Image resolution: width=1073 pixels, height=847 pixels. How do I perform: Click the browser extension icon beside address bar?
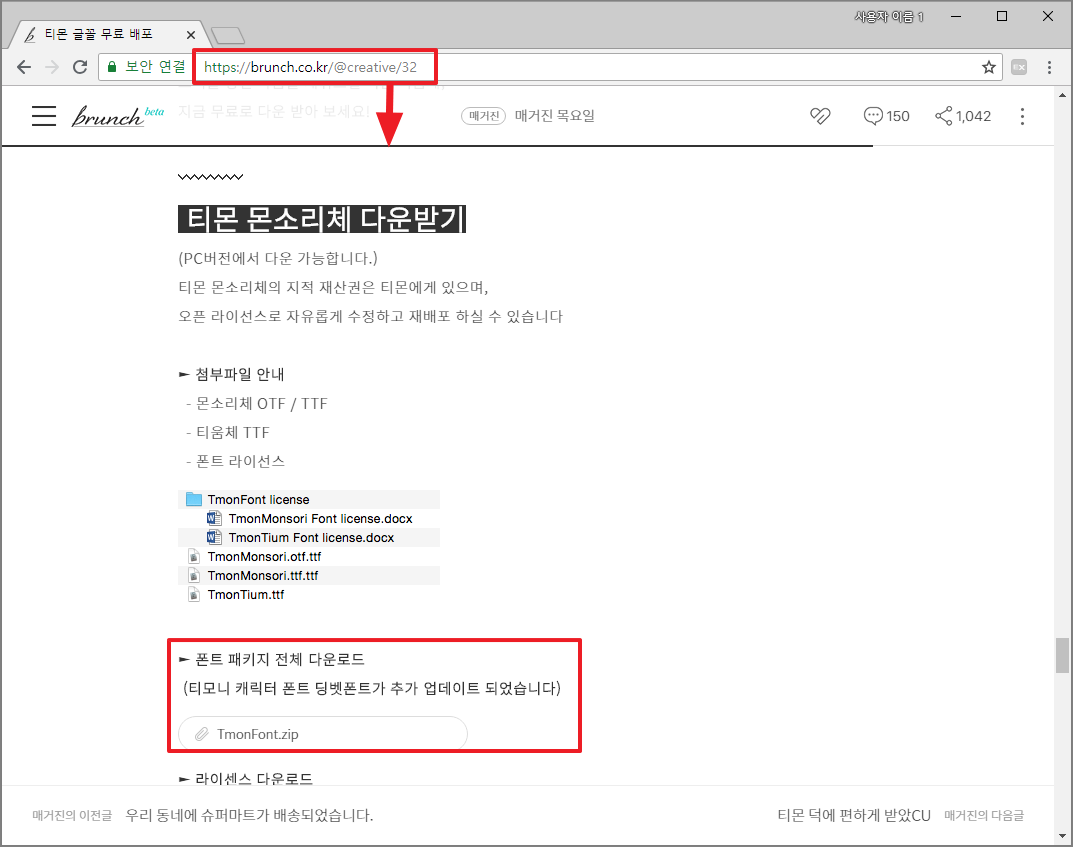1019,67
